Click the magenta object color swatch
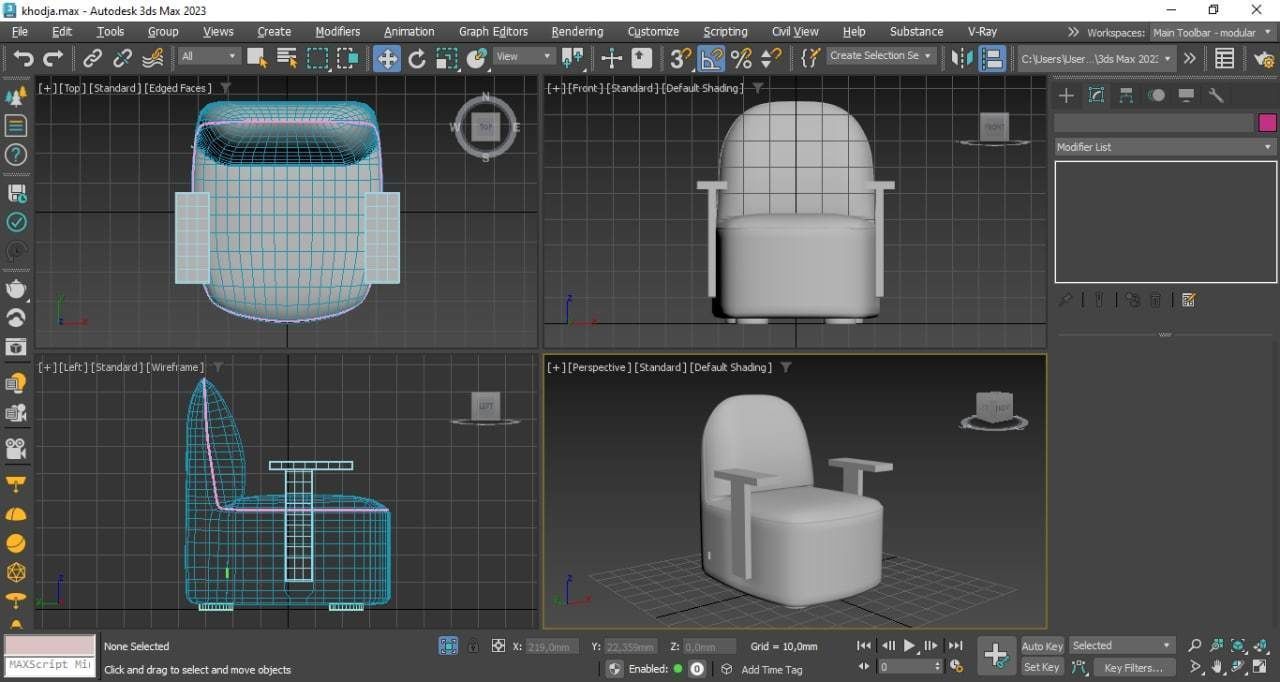 tap(1267, 123)
